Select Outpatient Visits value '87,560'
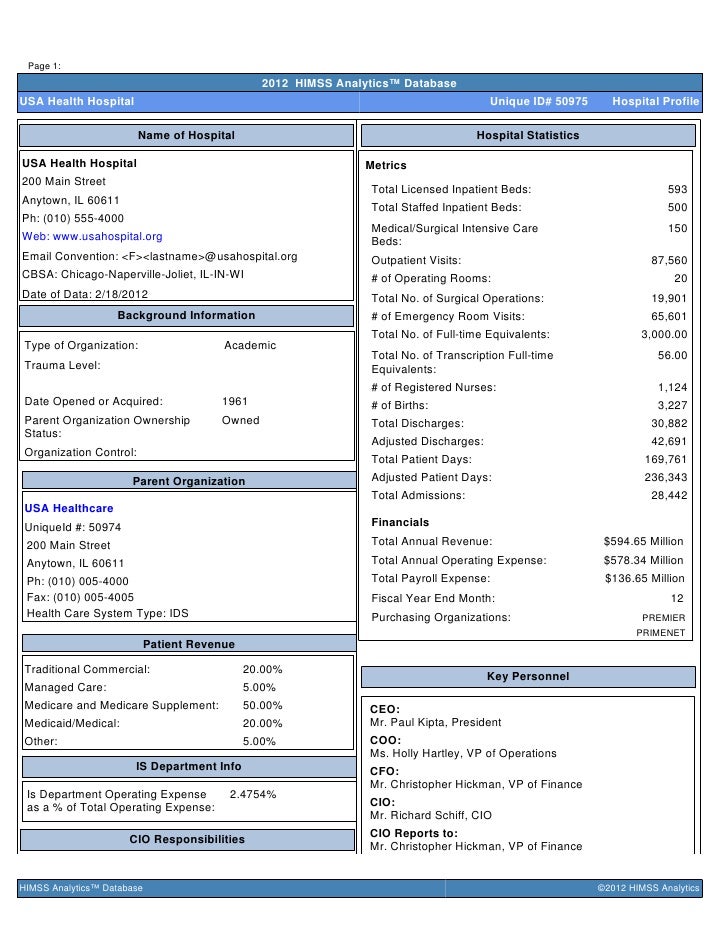The image size is (728, 942). 669,260
